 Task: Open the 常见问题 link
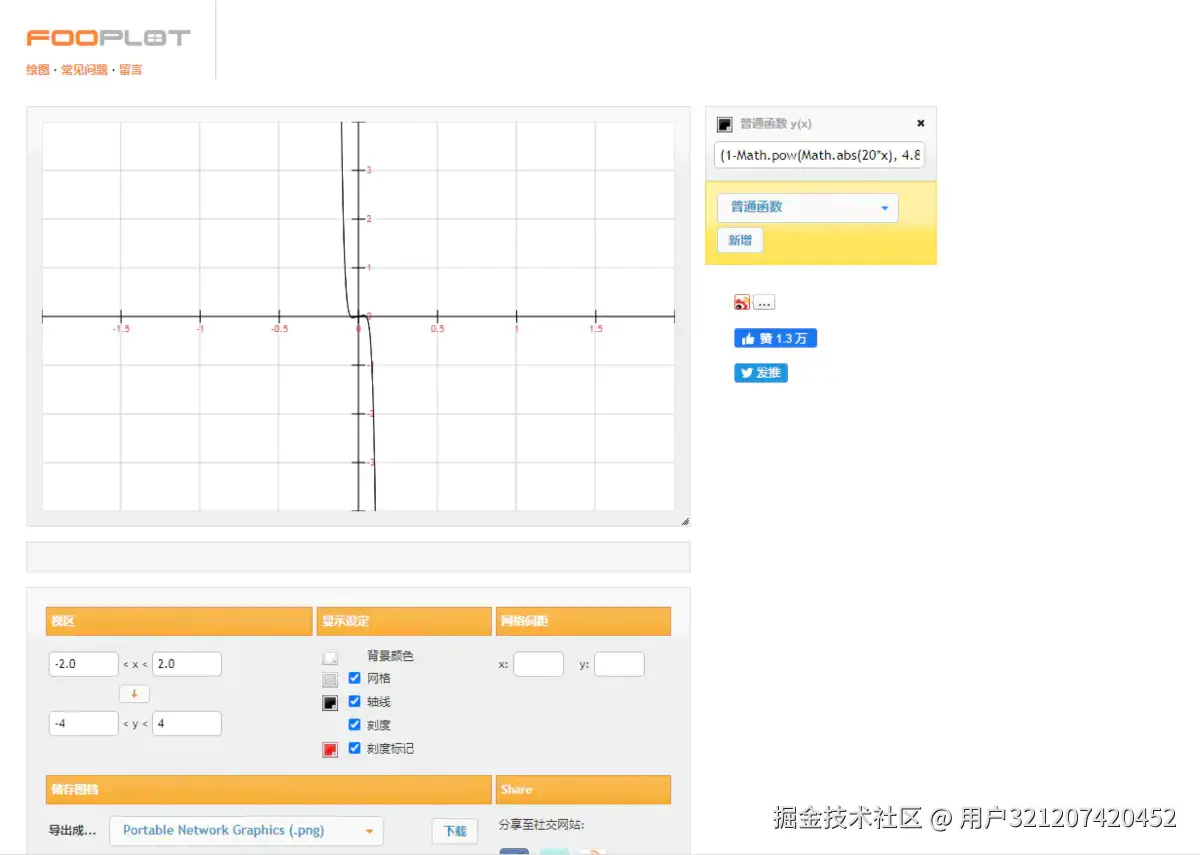click(x=84, y=70)
